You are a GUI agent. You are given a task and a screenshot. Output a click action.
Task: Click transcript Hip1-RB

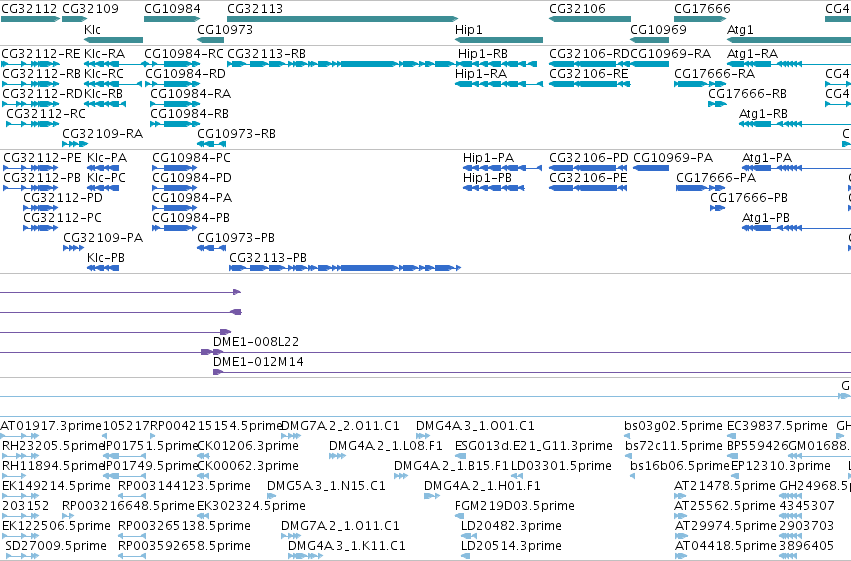click(x=482, y=54)
